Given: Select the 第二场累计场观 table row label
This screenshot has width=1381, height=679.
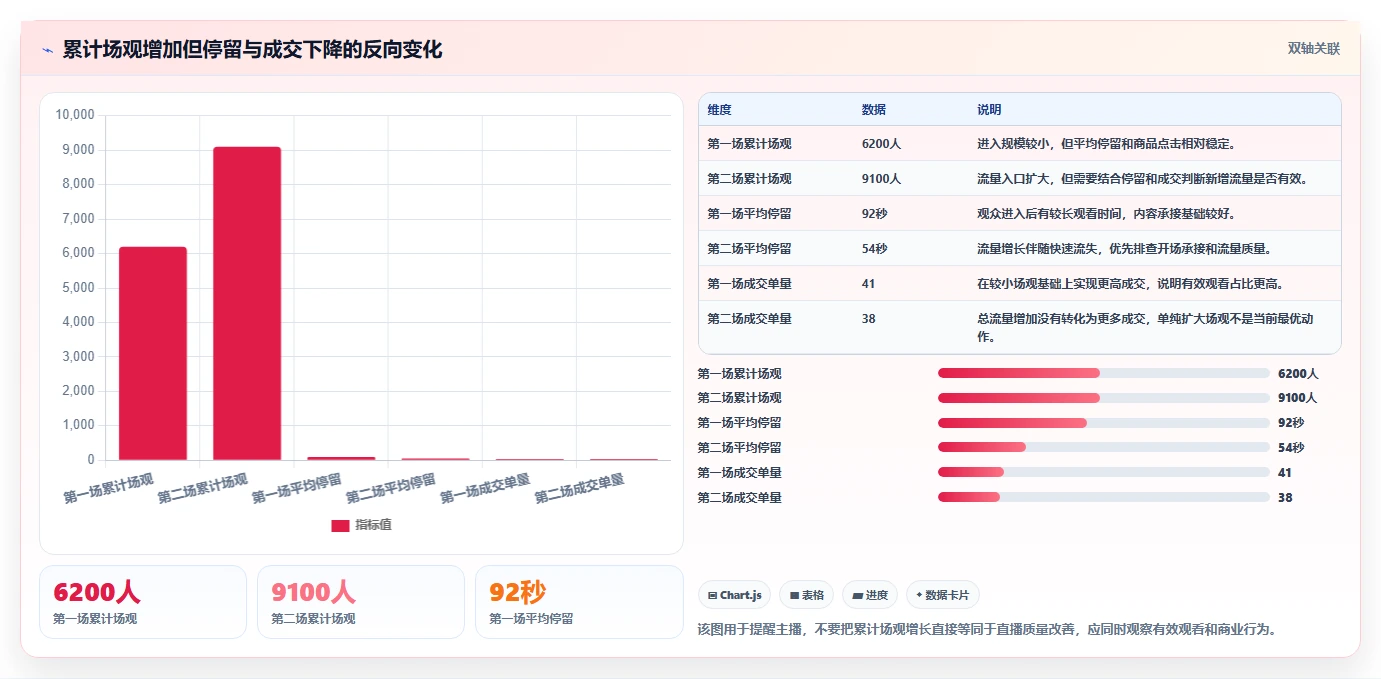Looking at the screenshot, I should (749, 179).
